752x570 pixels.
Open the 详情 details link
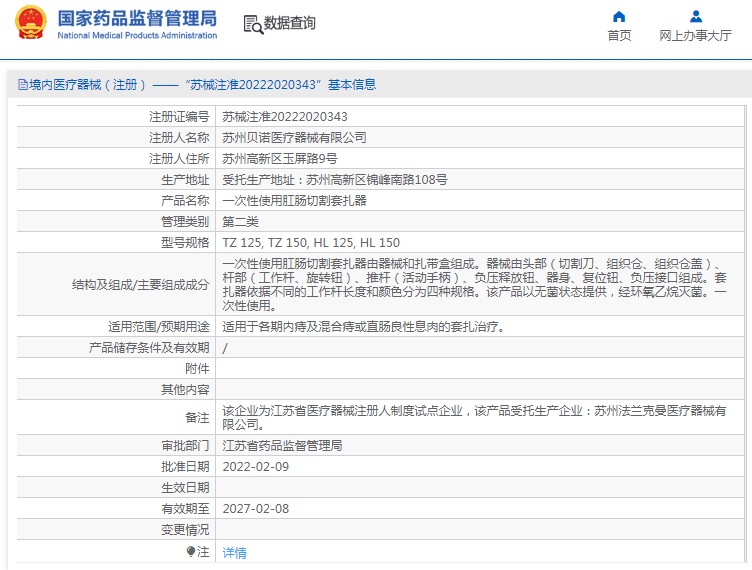pyautogui.click(x=235, y=553)
